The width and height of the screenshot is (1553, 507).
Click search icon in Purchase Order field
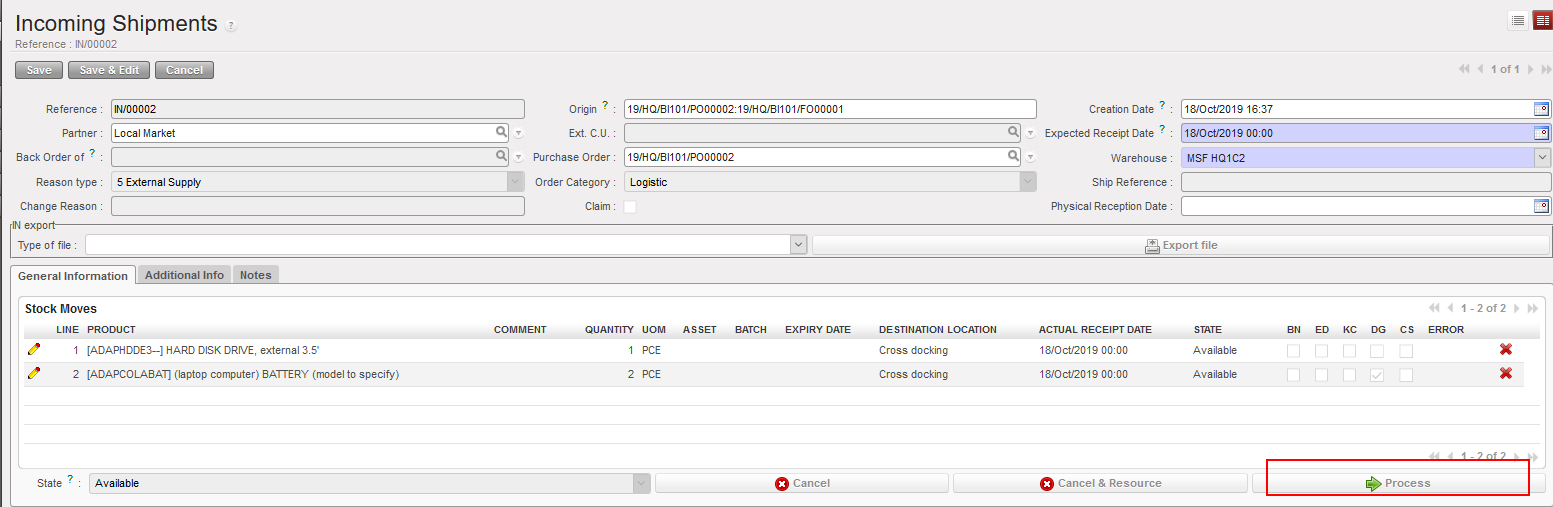[1013, 157]
